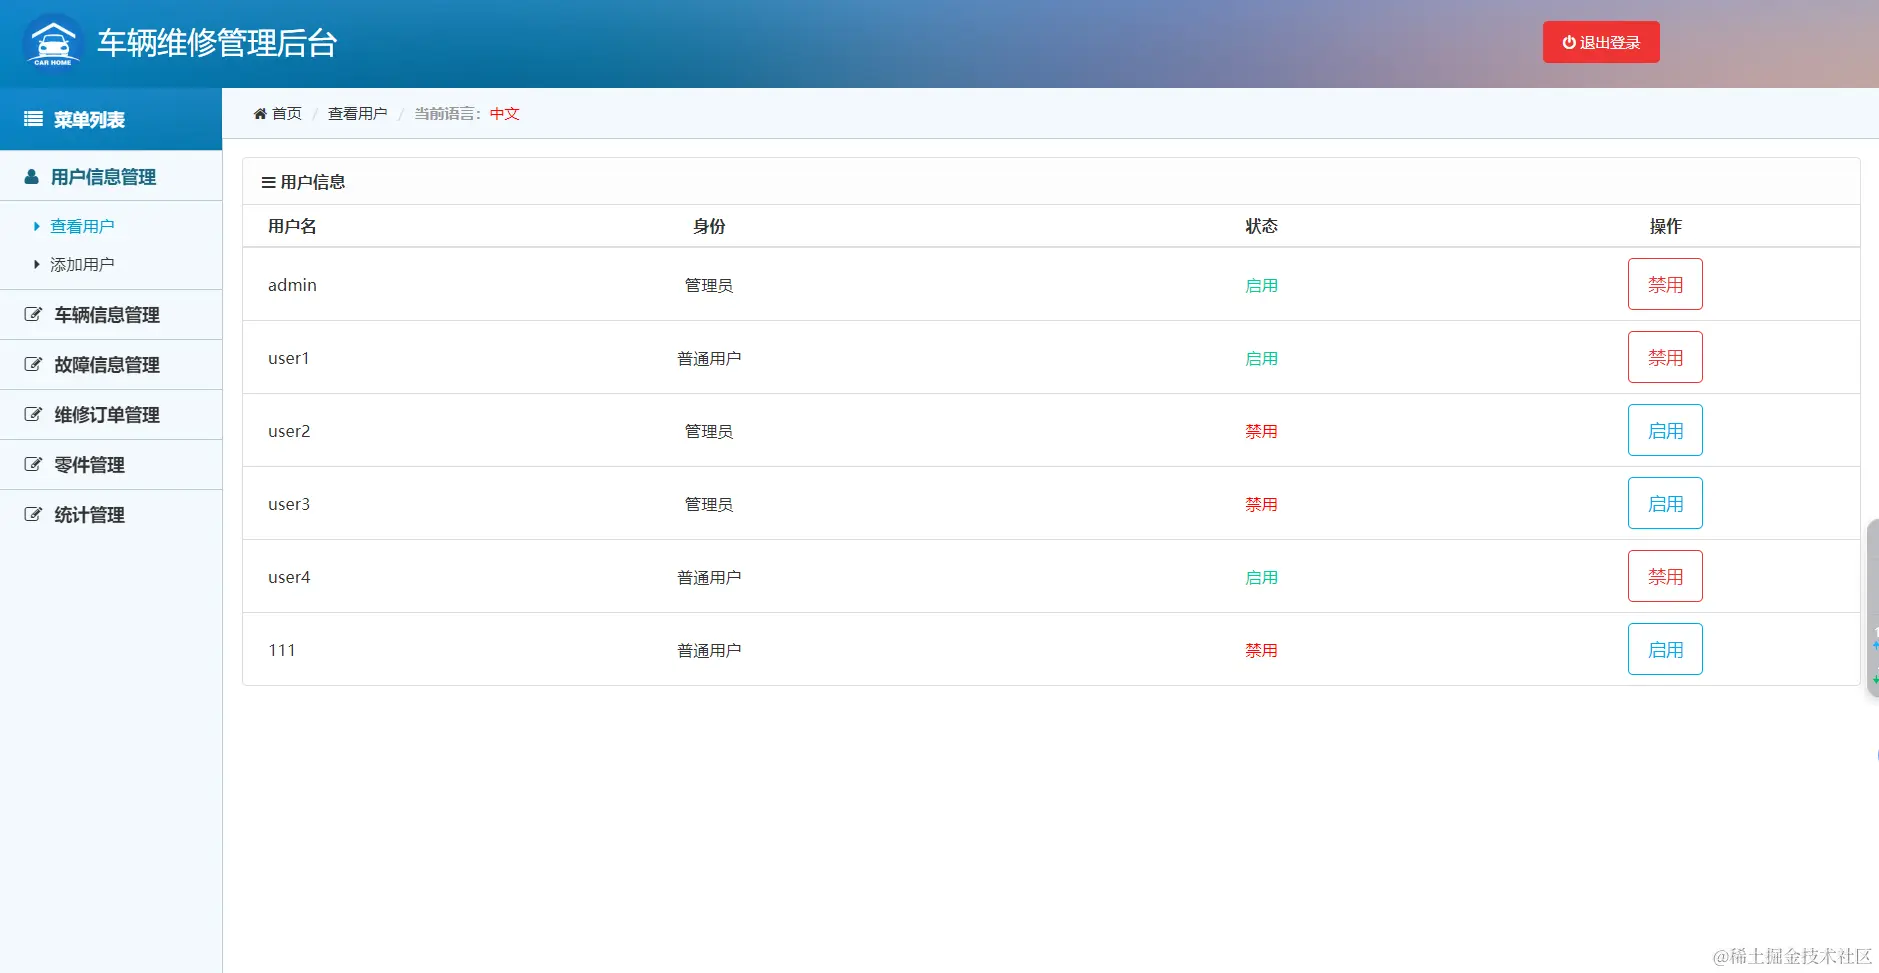Click username cell admin
Viewport: 1879px width, 973px height.
292,285
